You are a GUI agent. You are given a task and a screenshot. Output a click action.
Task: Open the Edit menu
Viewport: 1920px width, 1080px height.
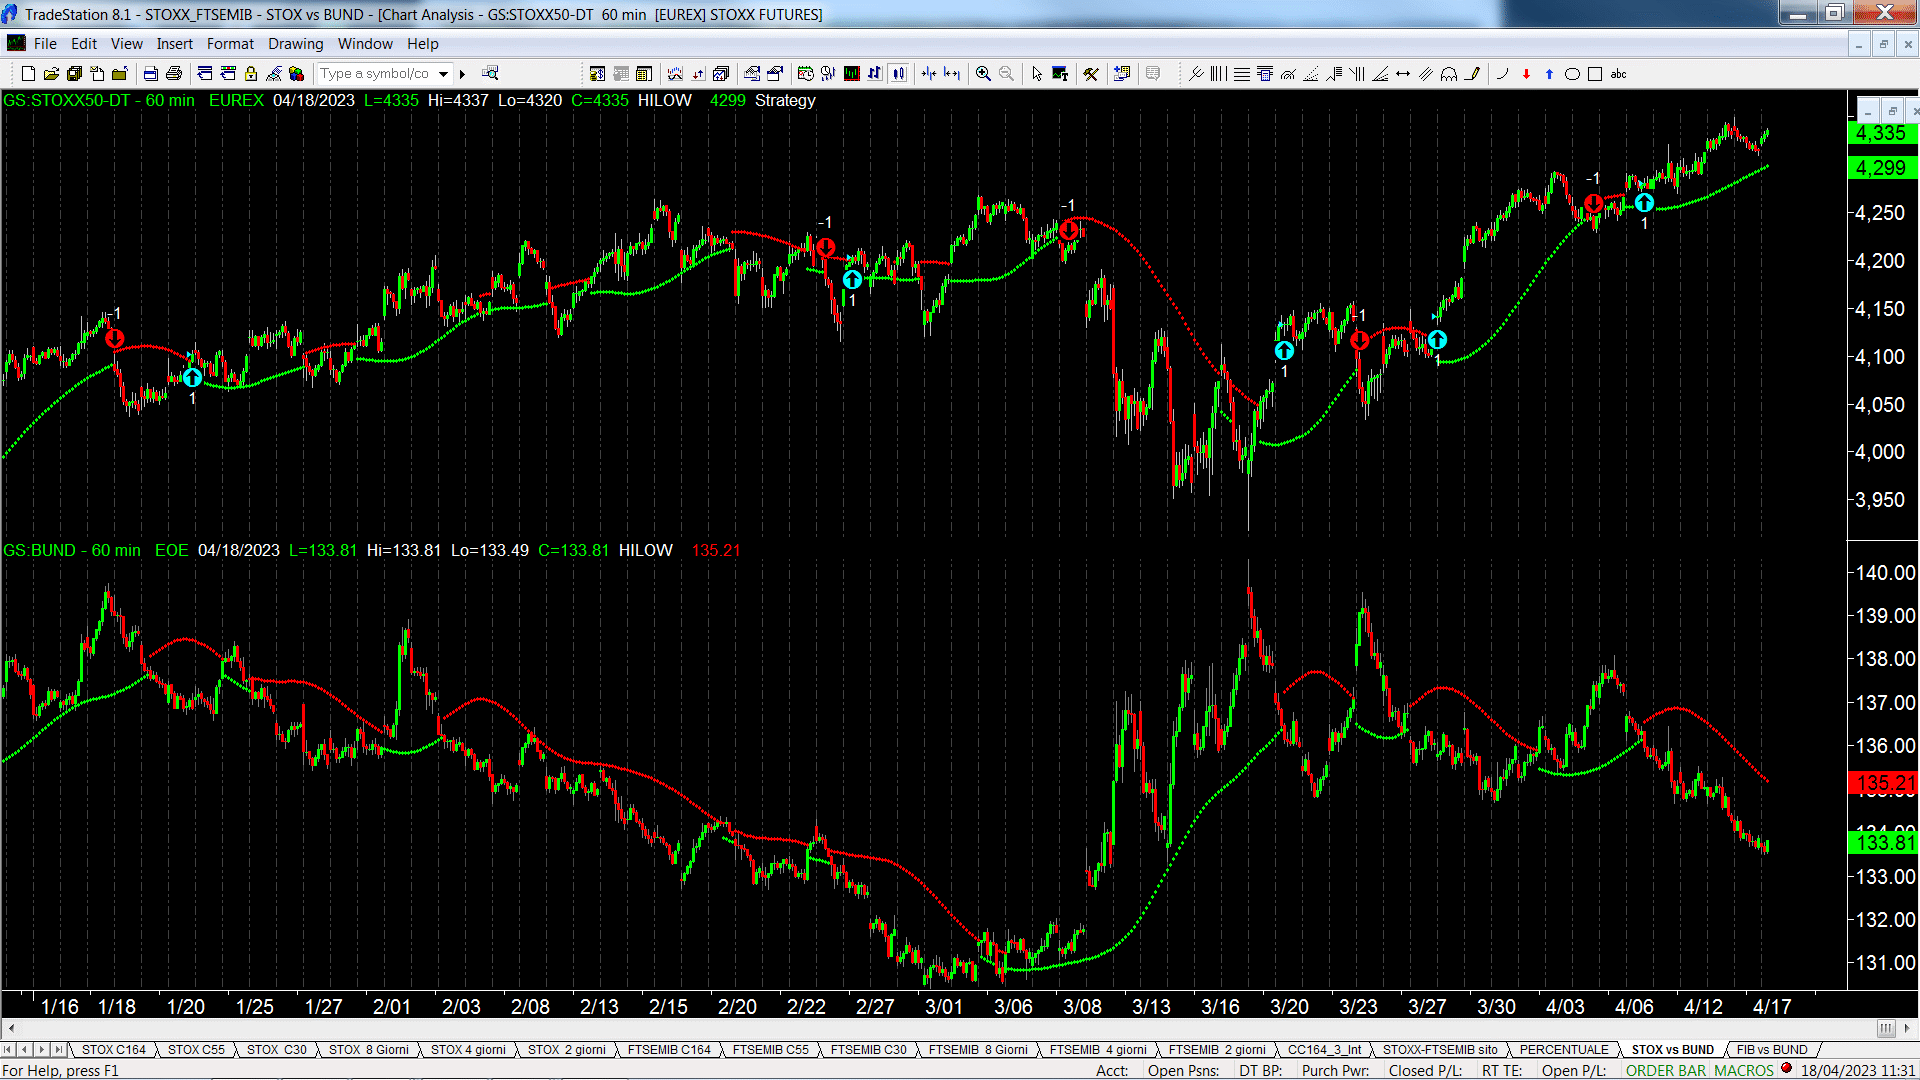click(x=84, y=44)
